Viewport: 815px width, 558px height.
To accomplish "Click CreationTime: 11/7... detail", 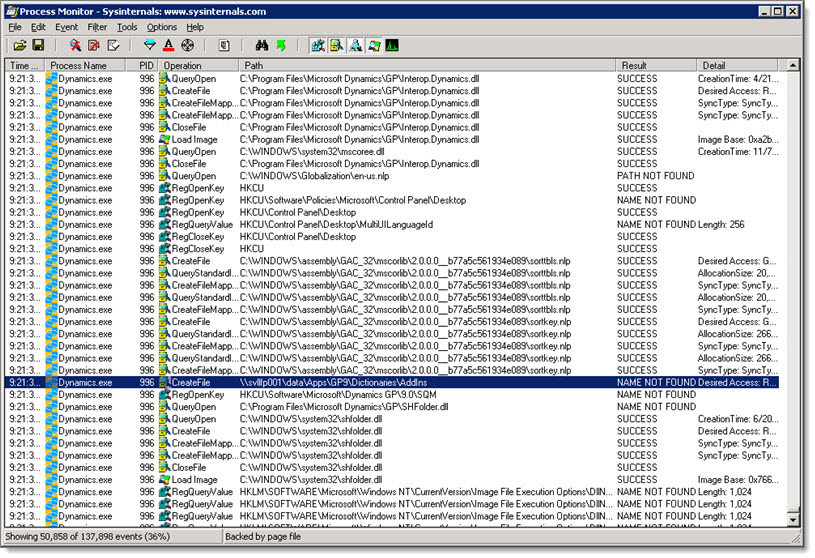I will 738,152.
